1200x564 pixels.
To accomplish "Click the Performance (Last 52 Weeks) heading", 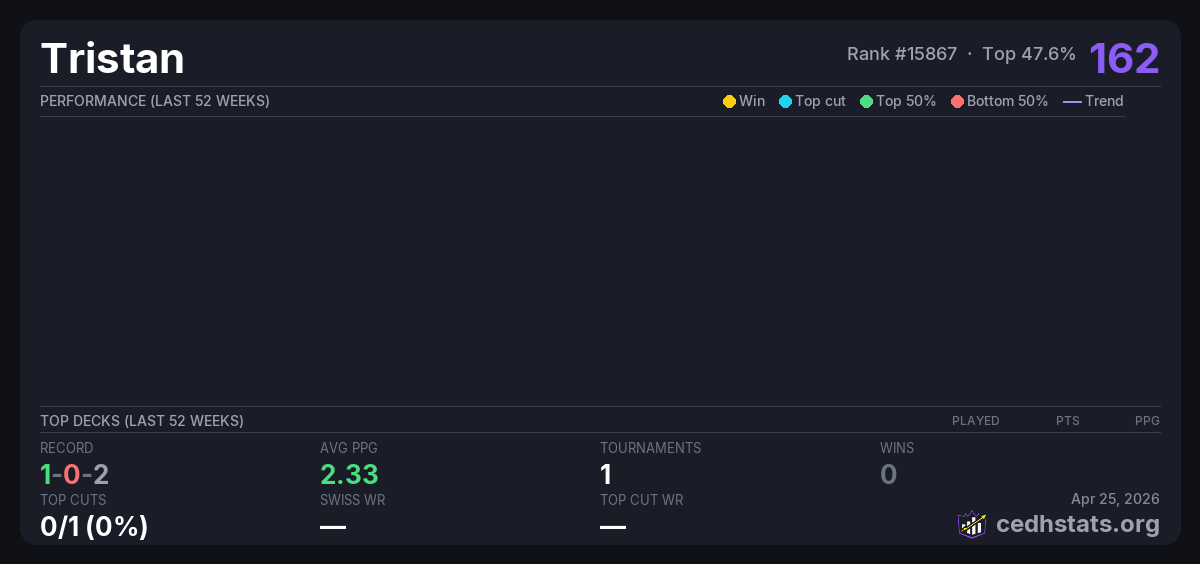I will pyautogui.click(x=154, y=101).
